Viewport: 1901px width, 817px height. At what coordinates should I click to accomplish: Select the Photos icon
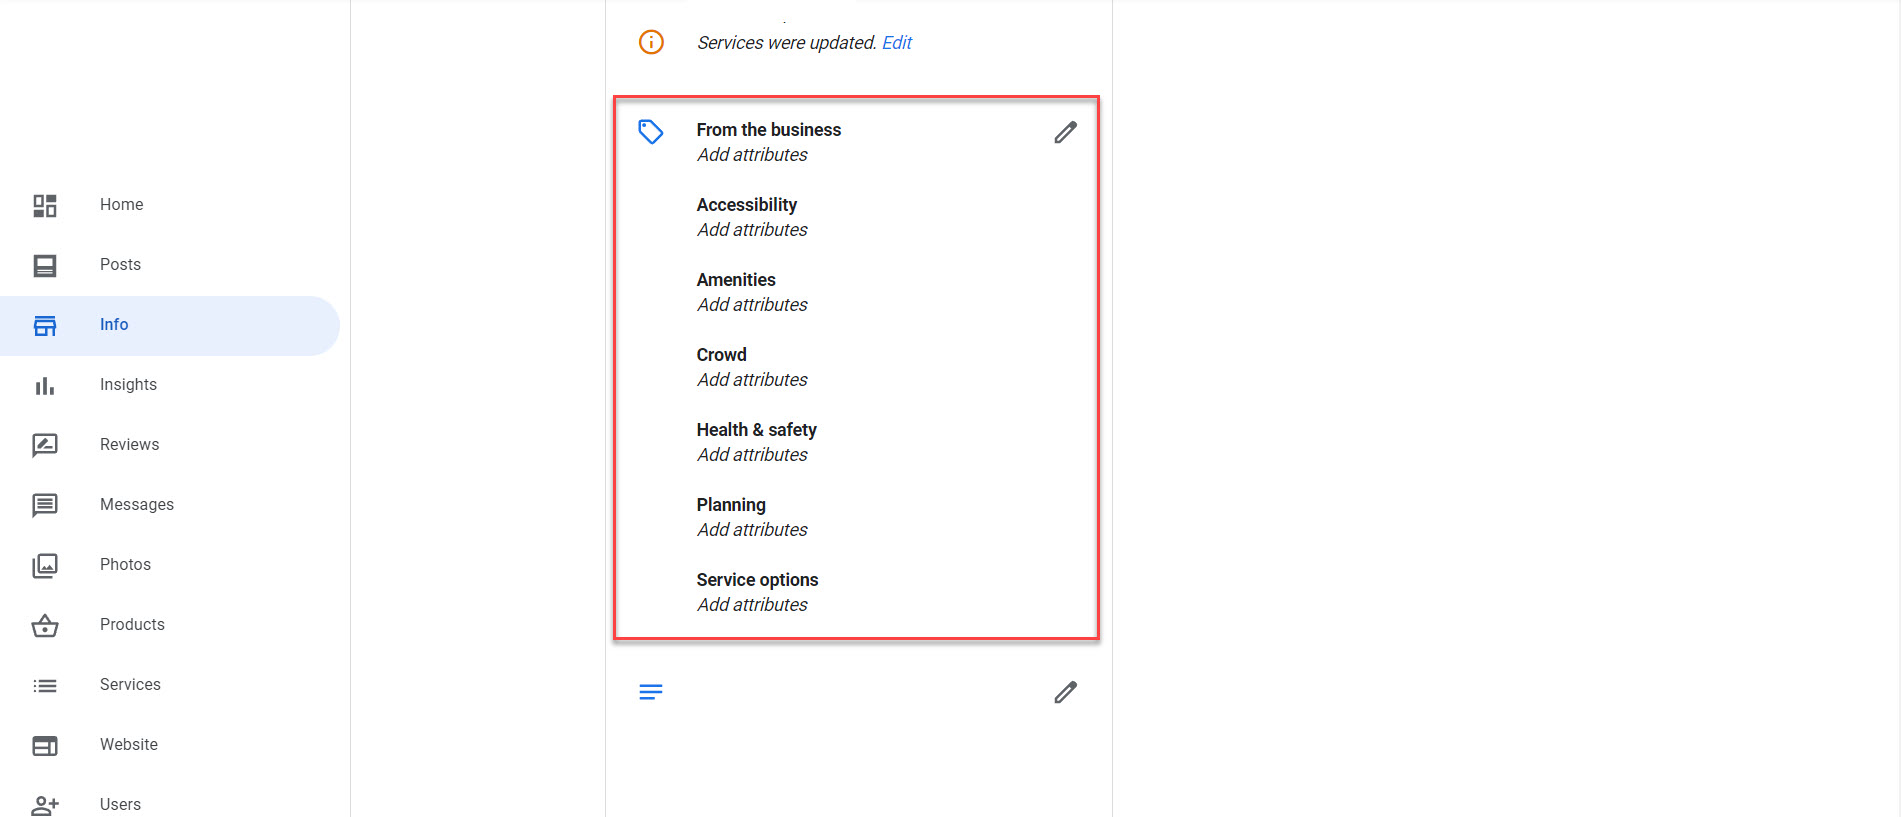click(45, 565)
